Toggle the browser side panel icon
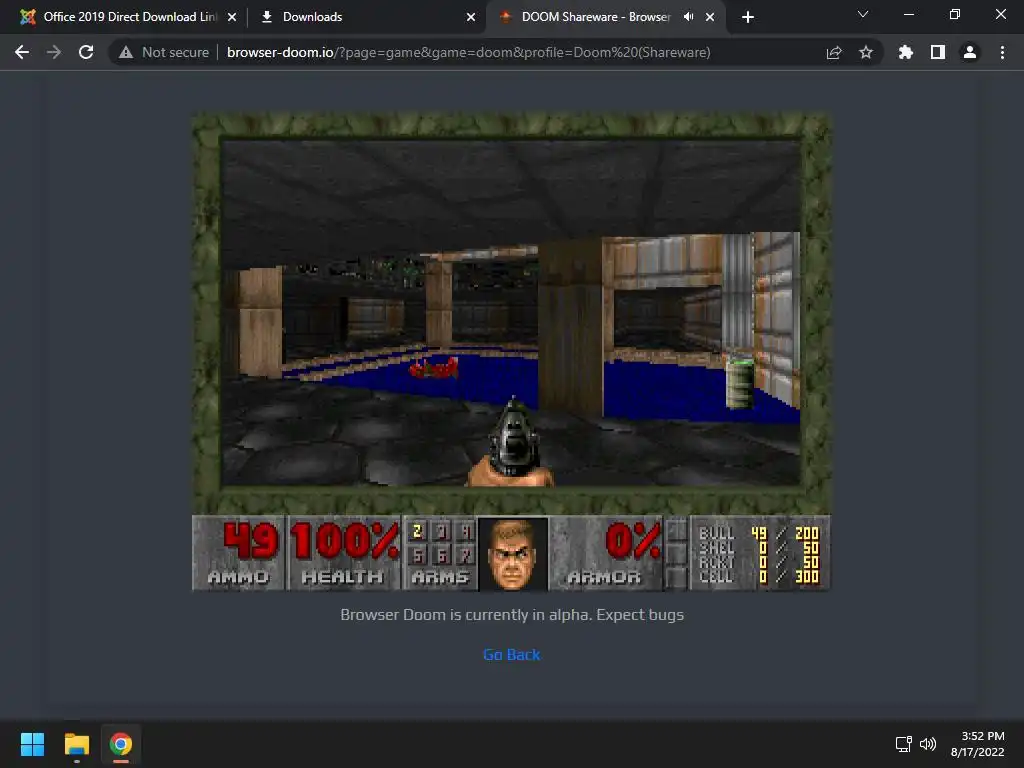The image size is (1024, 768). pos(938,52)
